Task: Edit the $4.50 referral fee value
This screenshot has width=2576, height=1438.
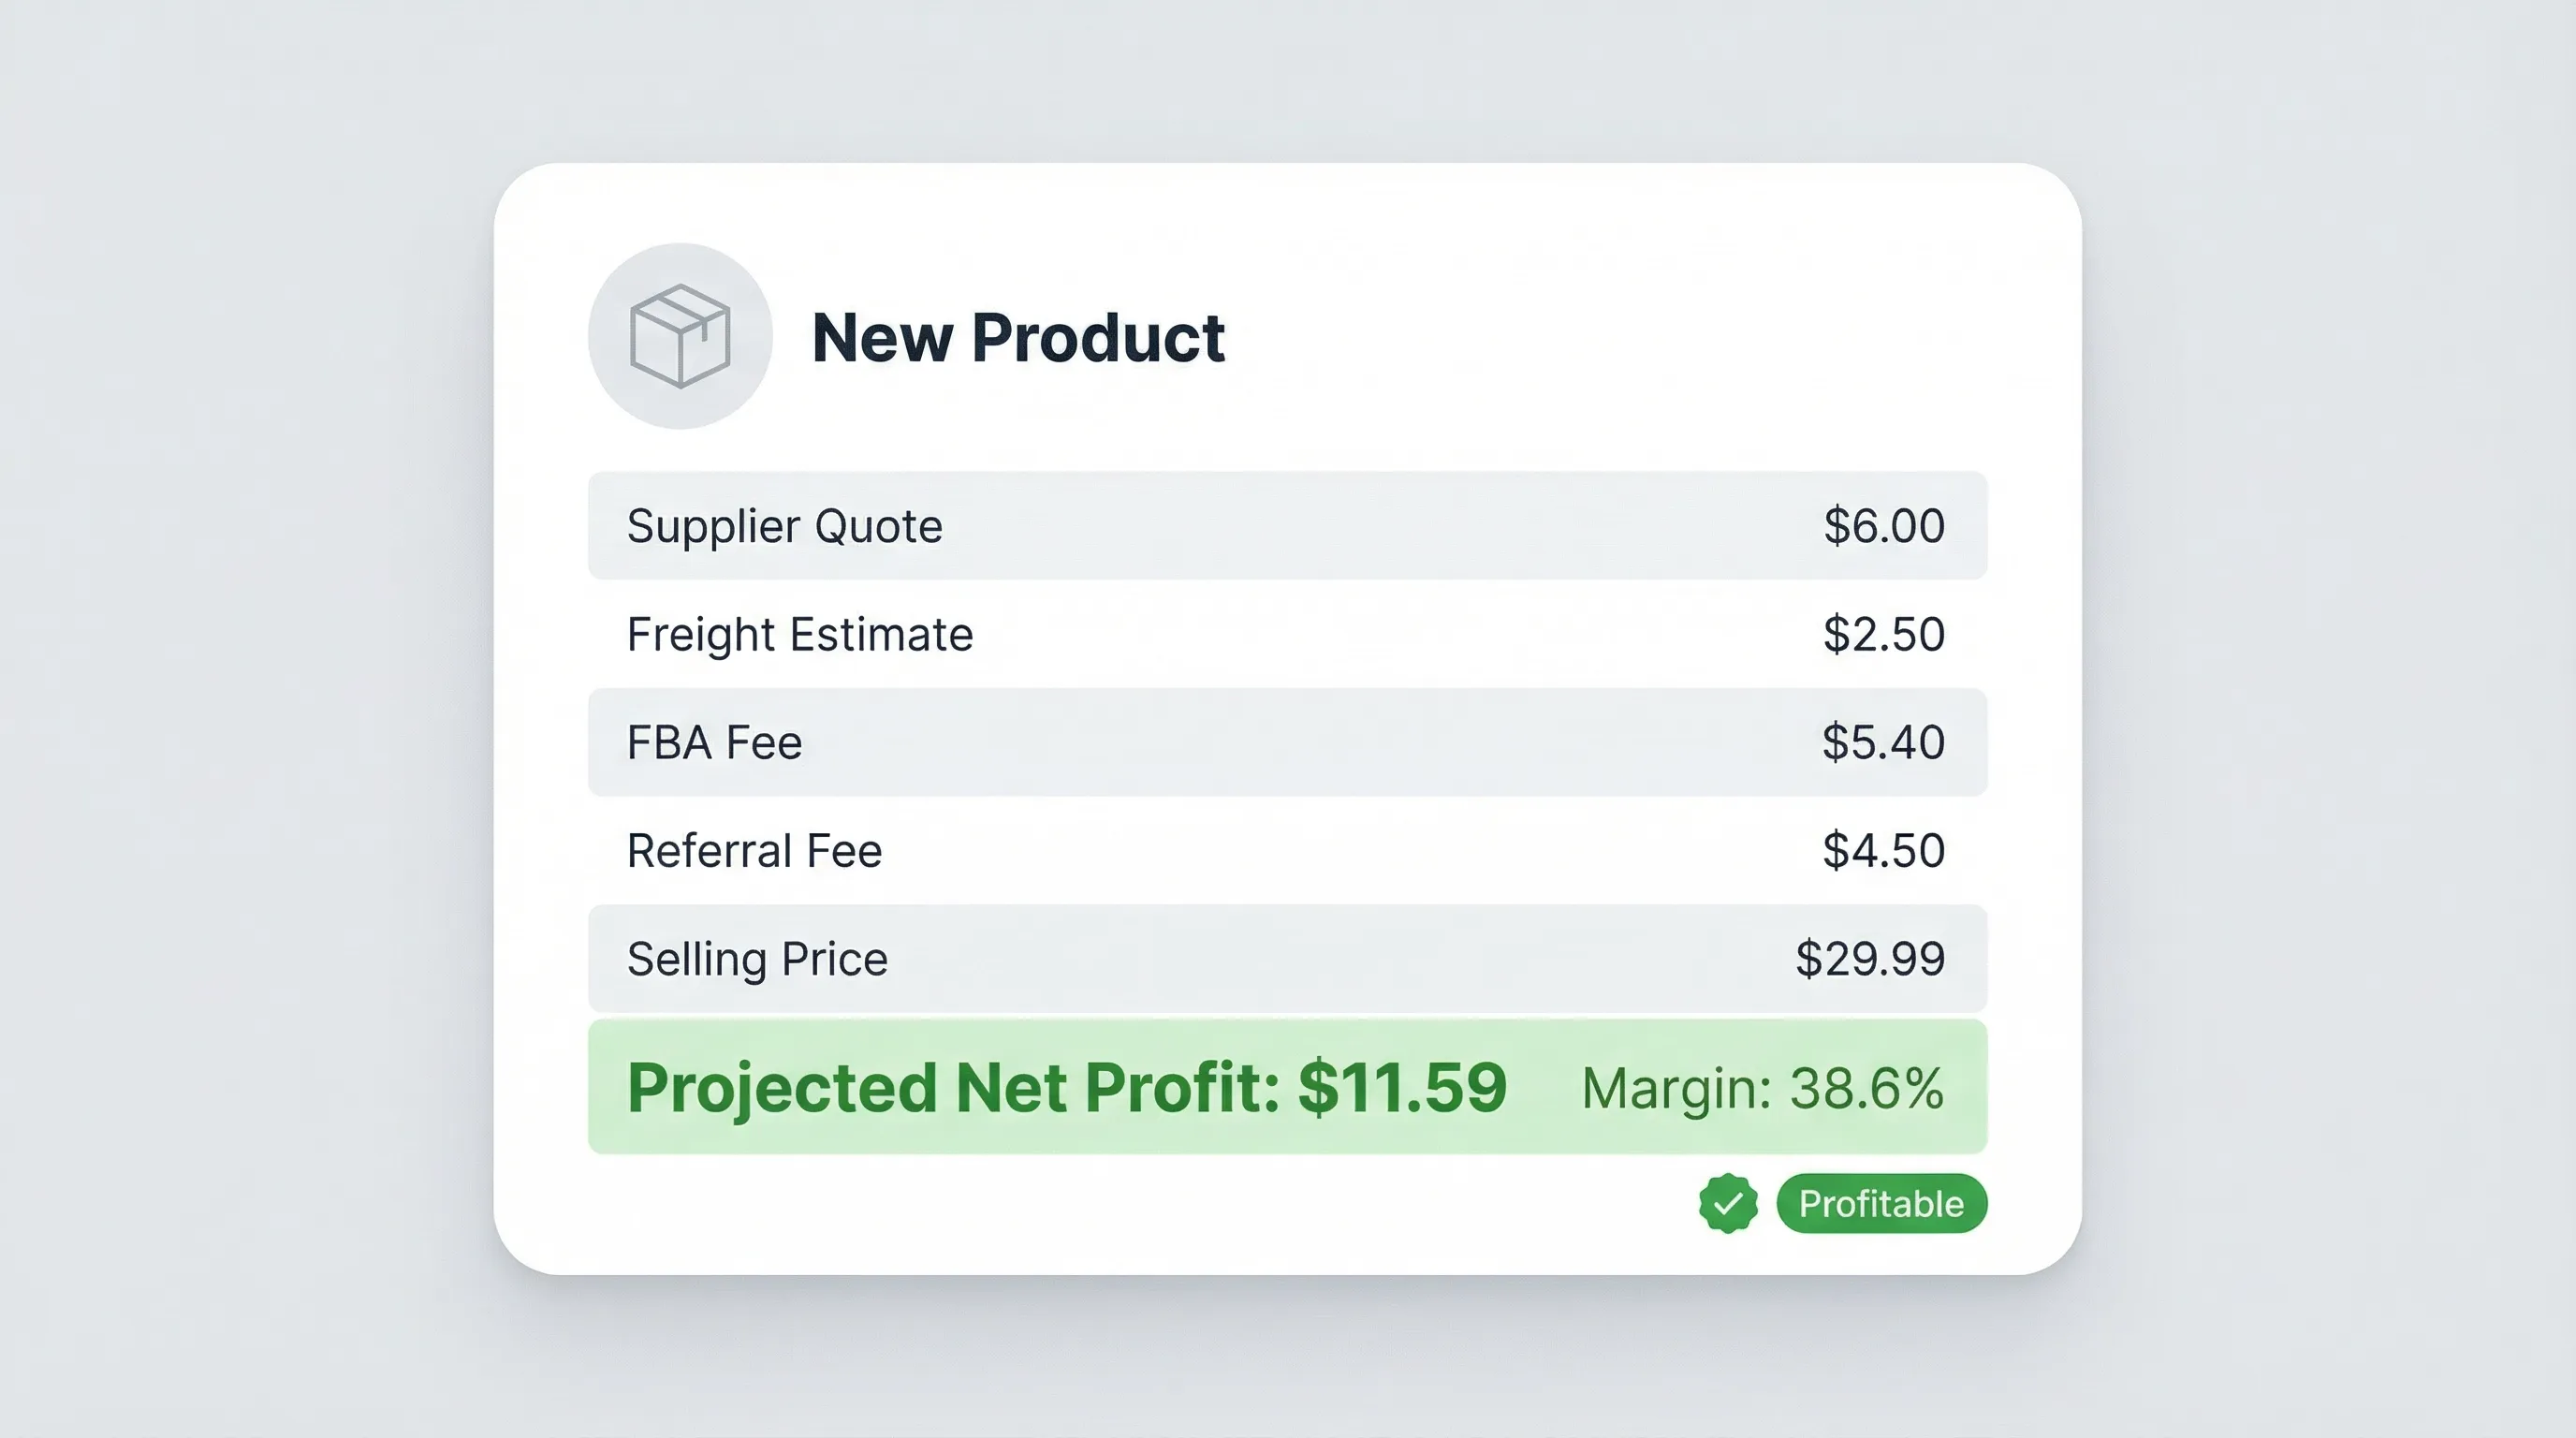Action: point(1883,851)
